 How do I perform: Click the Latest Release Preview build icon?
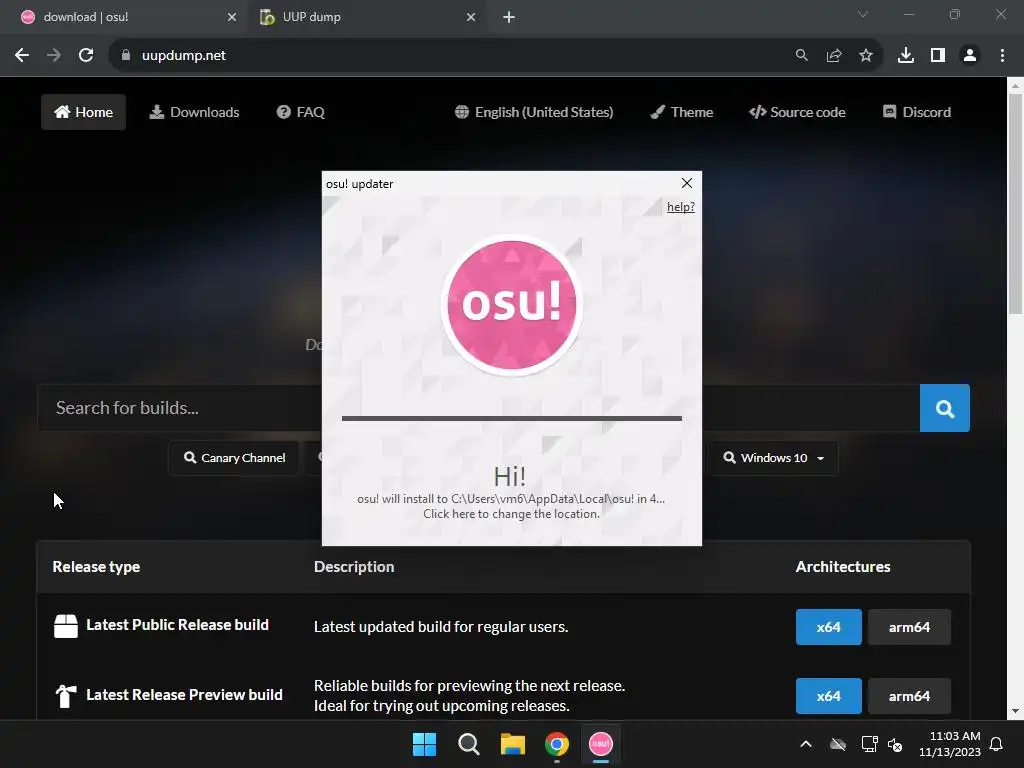(66, 696)
